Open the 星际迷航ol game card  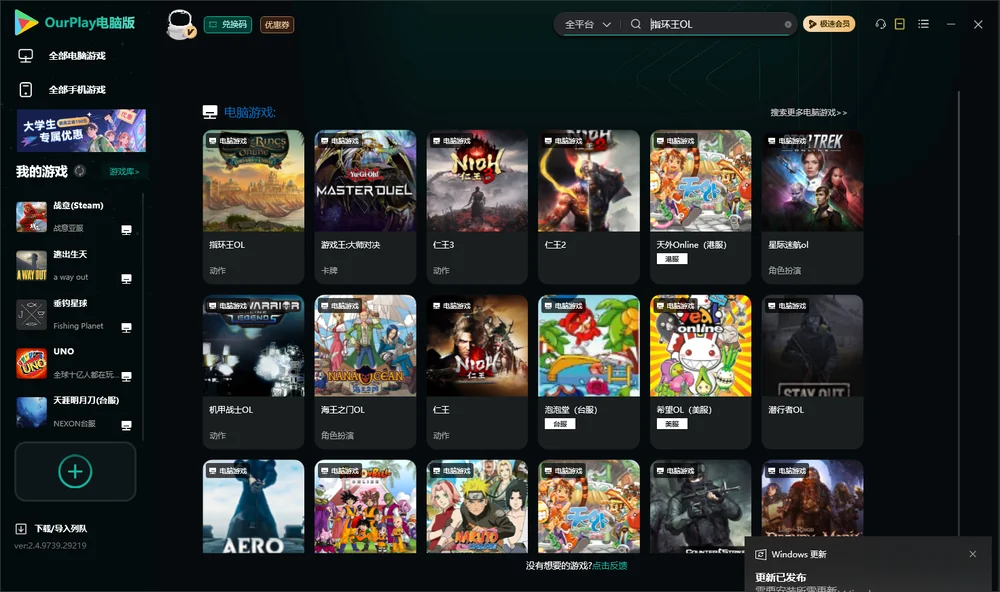pos(812,207)
